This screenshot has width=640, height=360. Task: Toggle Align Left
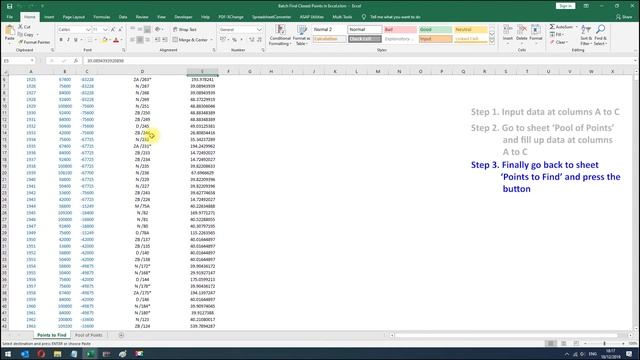[x=133, y=40]
